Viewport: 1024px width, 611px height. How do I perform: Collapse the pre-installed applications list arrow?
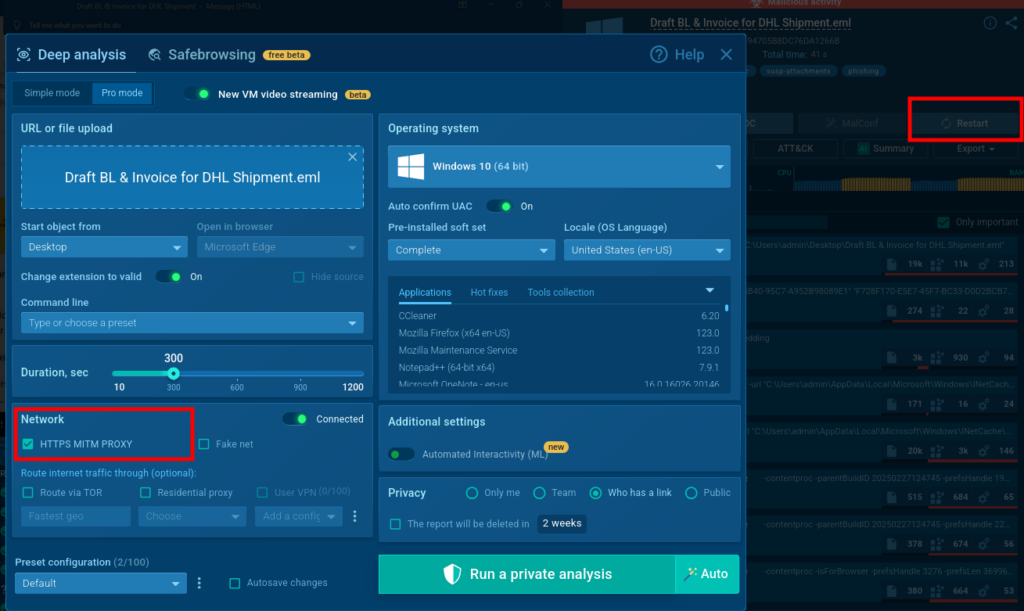[710, 291]
